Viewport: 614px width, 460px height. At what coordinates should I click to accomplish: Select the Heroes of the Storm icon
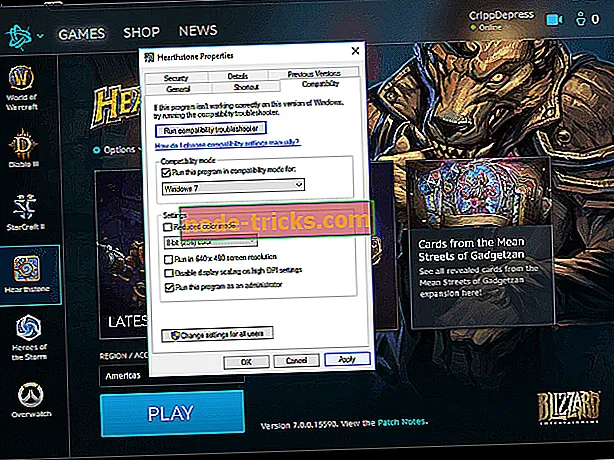click(x=29, y=328)
